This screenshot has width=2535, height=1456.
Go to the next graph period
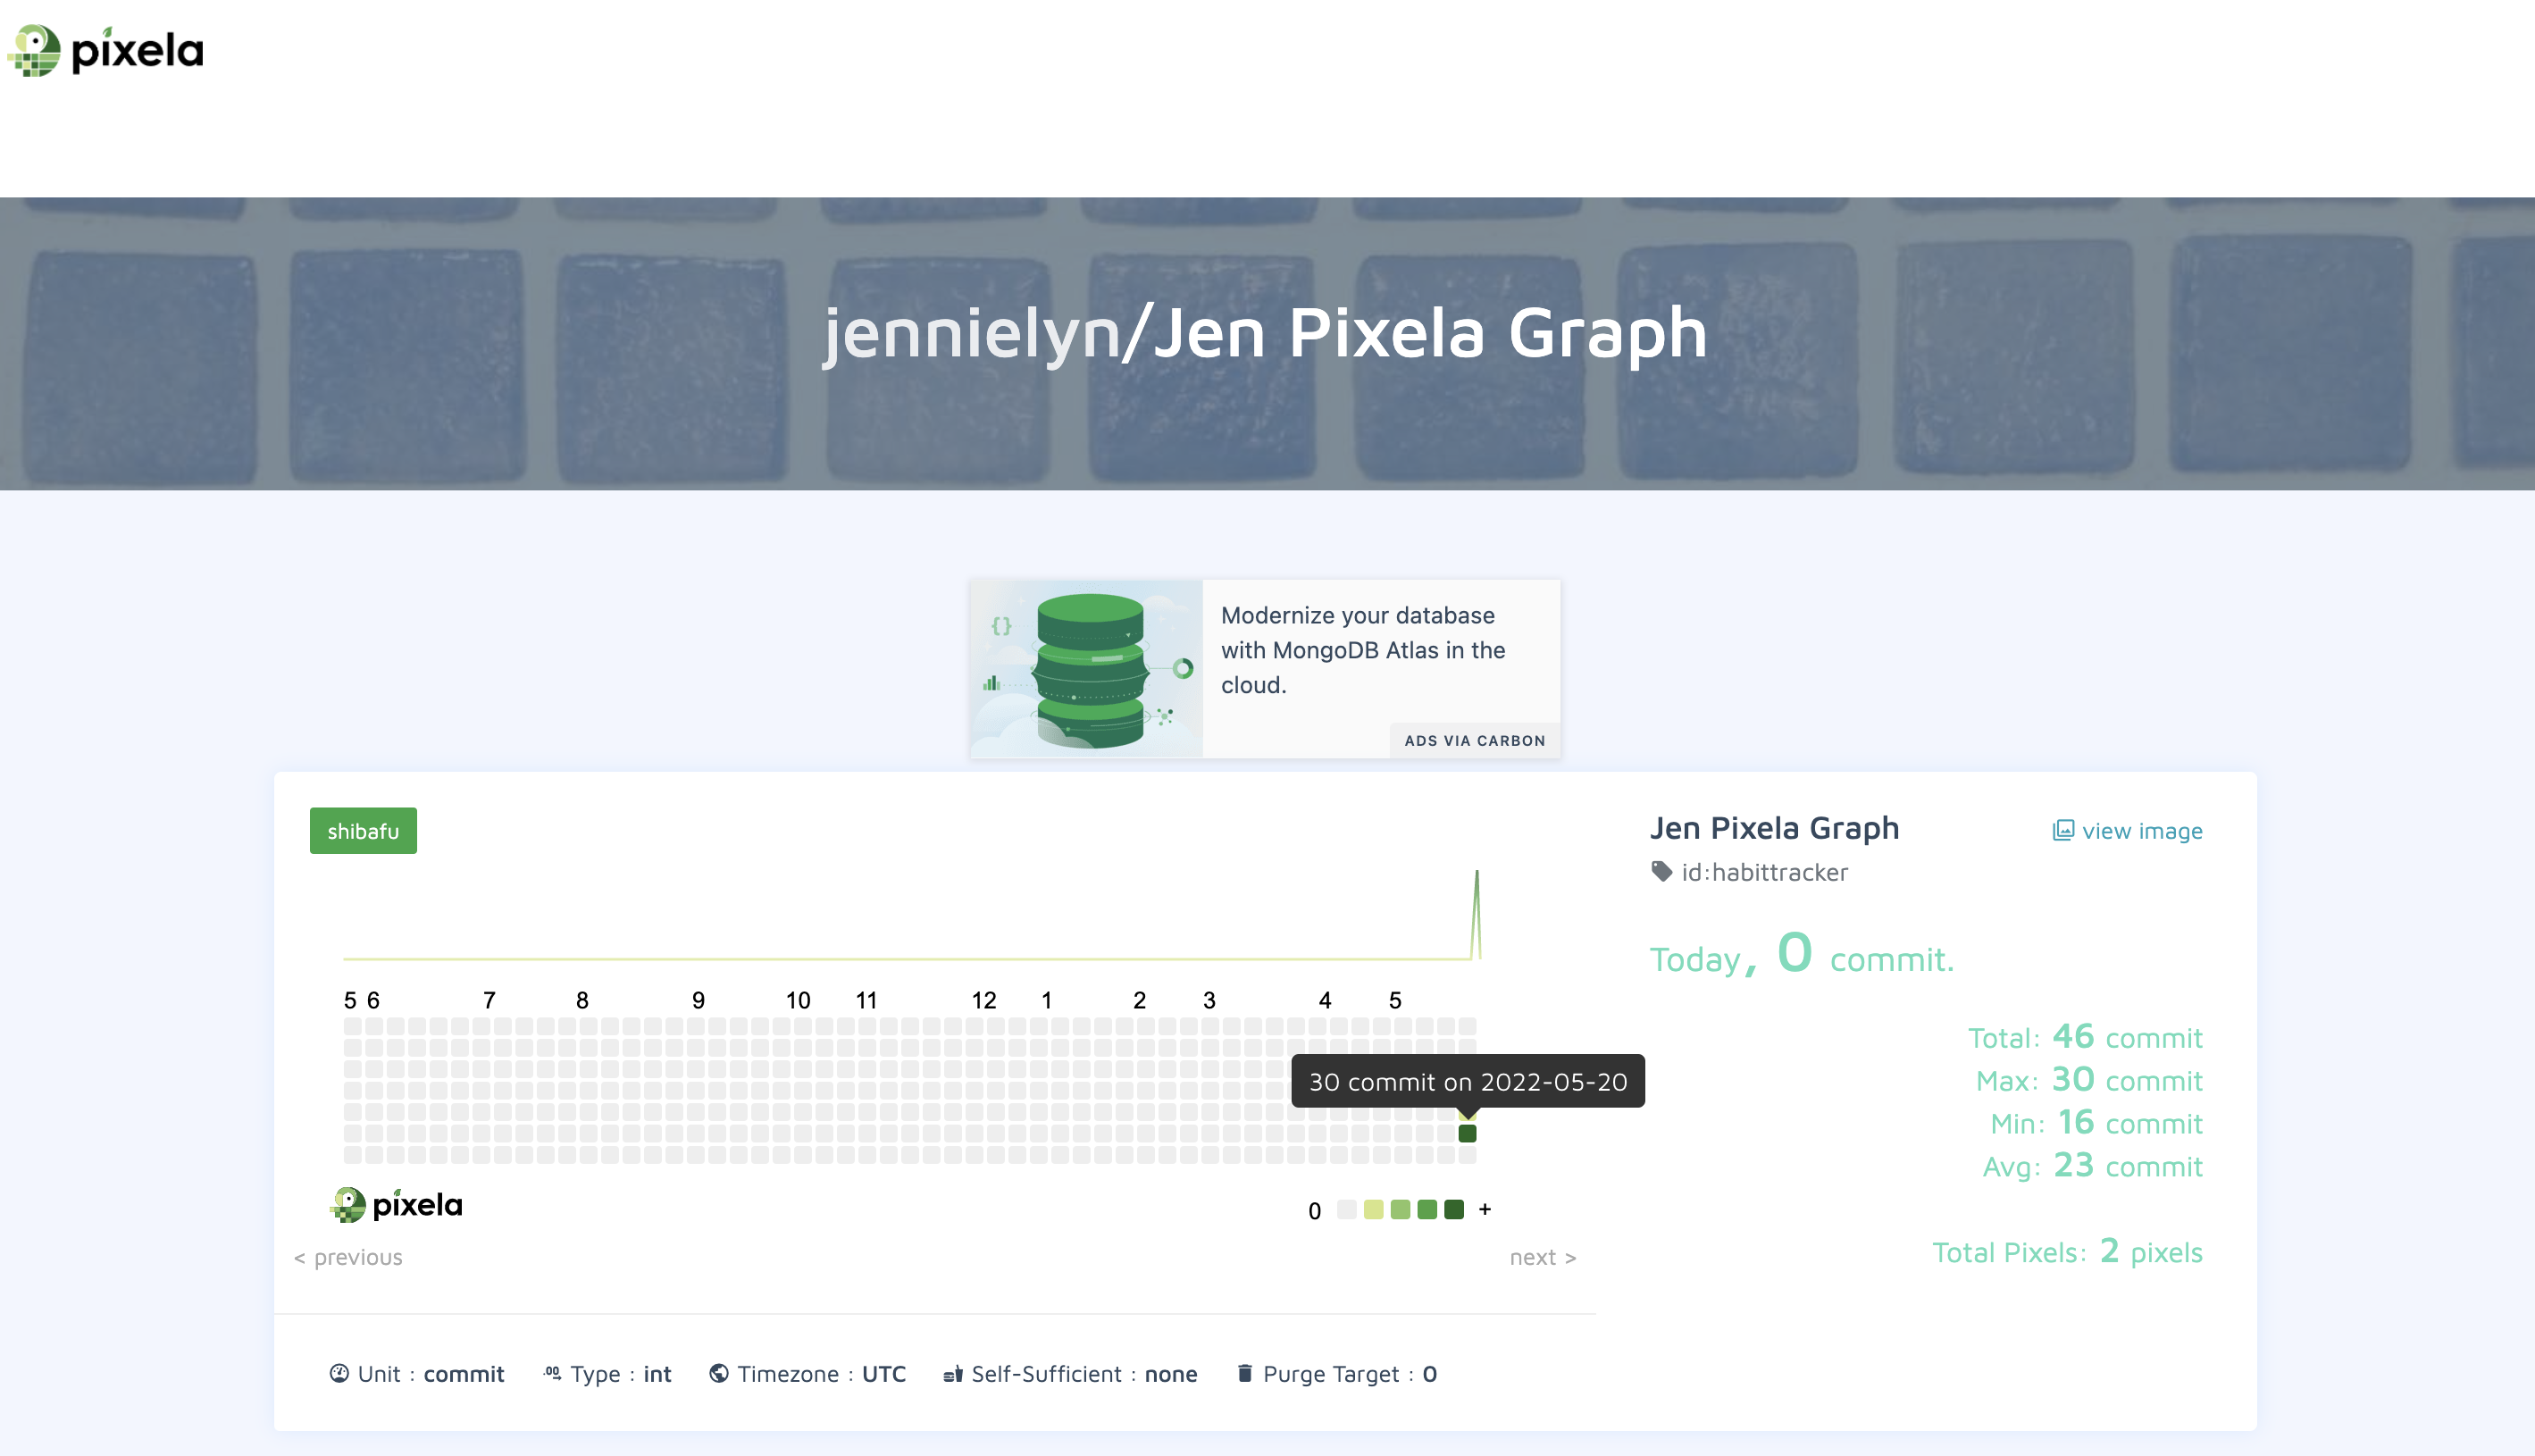[x=1543, y=1257]
